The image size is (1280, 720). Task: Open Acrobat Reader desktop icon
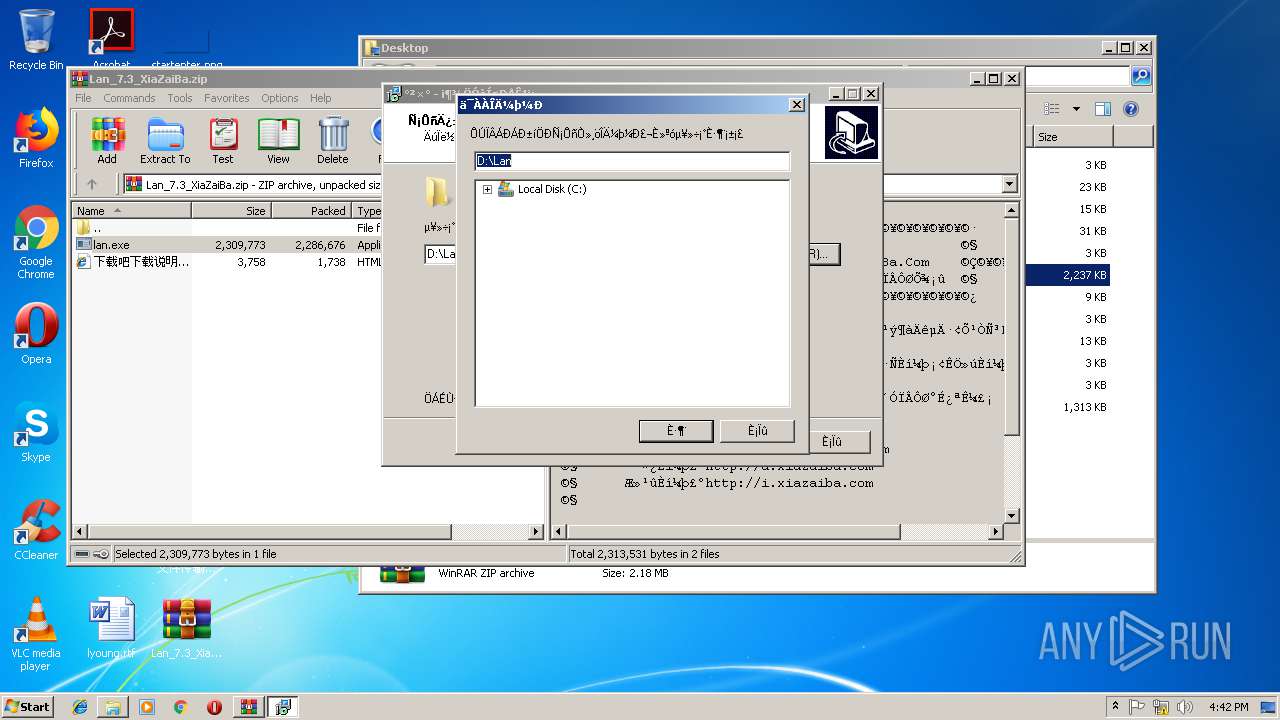pyautogui.click(x=111, y=40)
